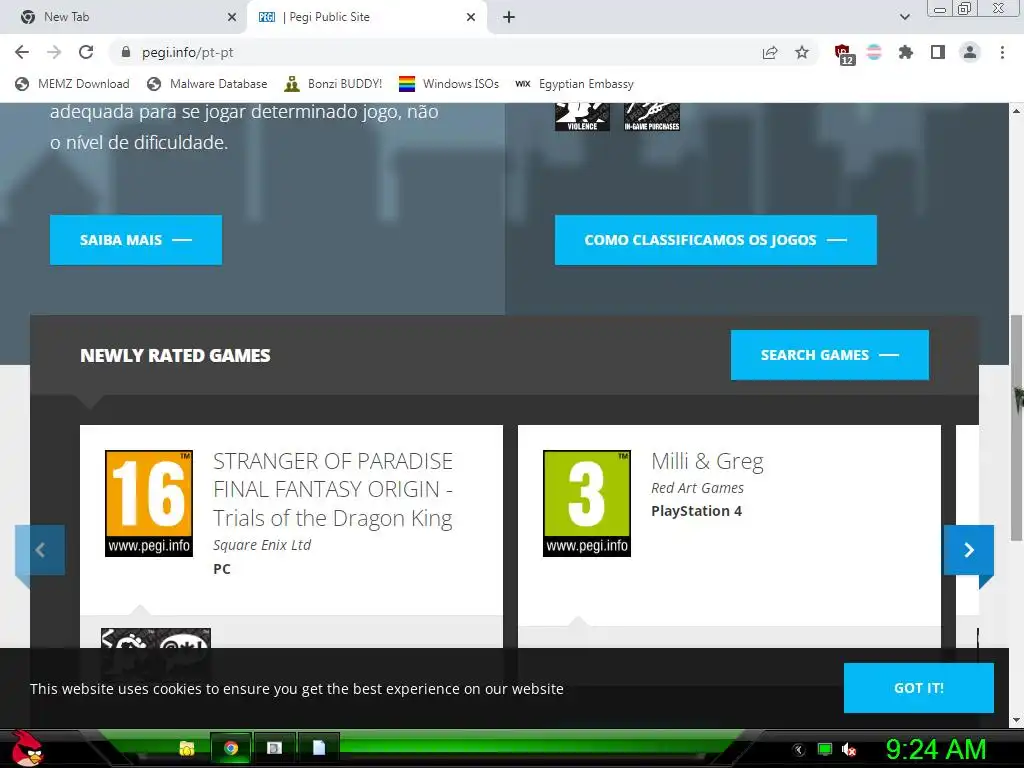Click the muted volume tray icon
The height and width of the screenshot is (768, 1024).
point(849,750)
